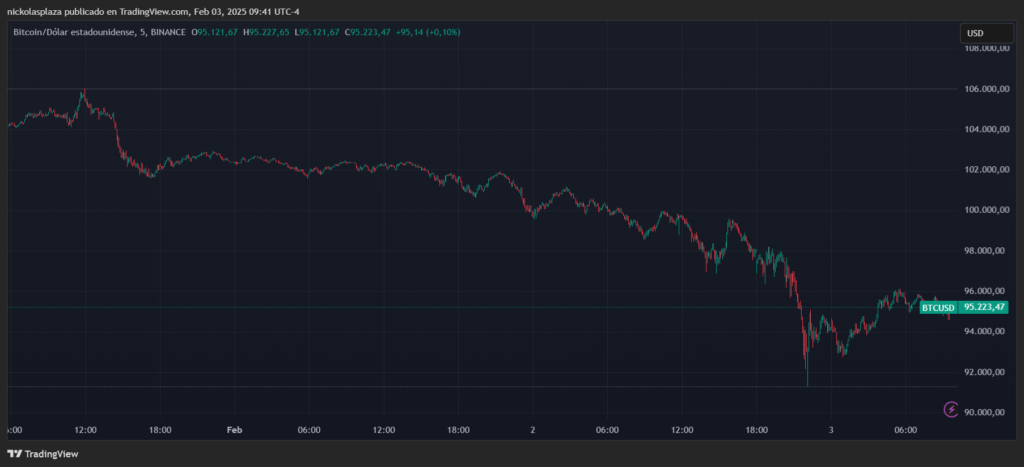Click the 95.223,47 current price label
This screenshot has width=1024, height=467.
(983, 308)
